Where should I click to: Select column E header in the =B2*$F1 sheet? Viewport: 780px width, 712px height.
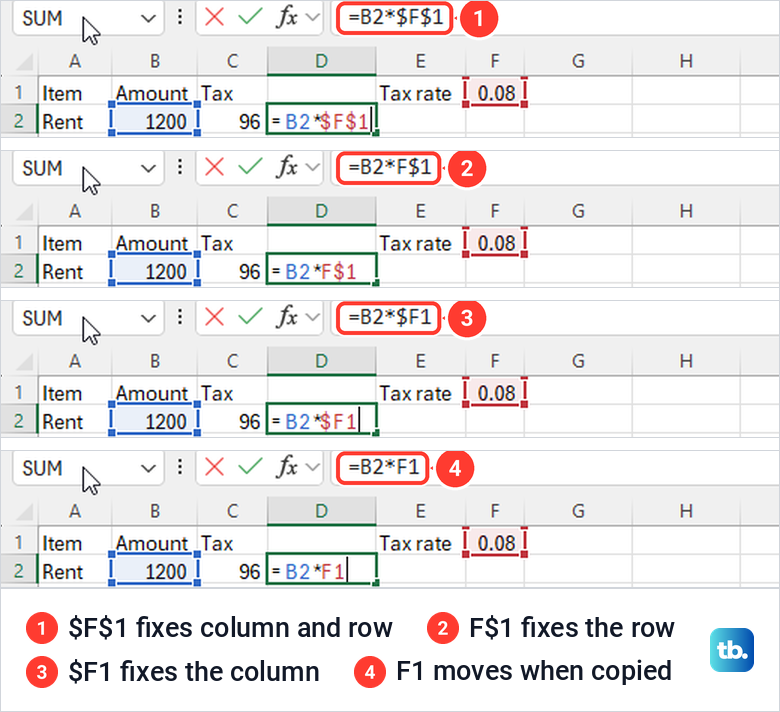(x=421, y=361)
